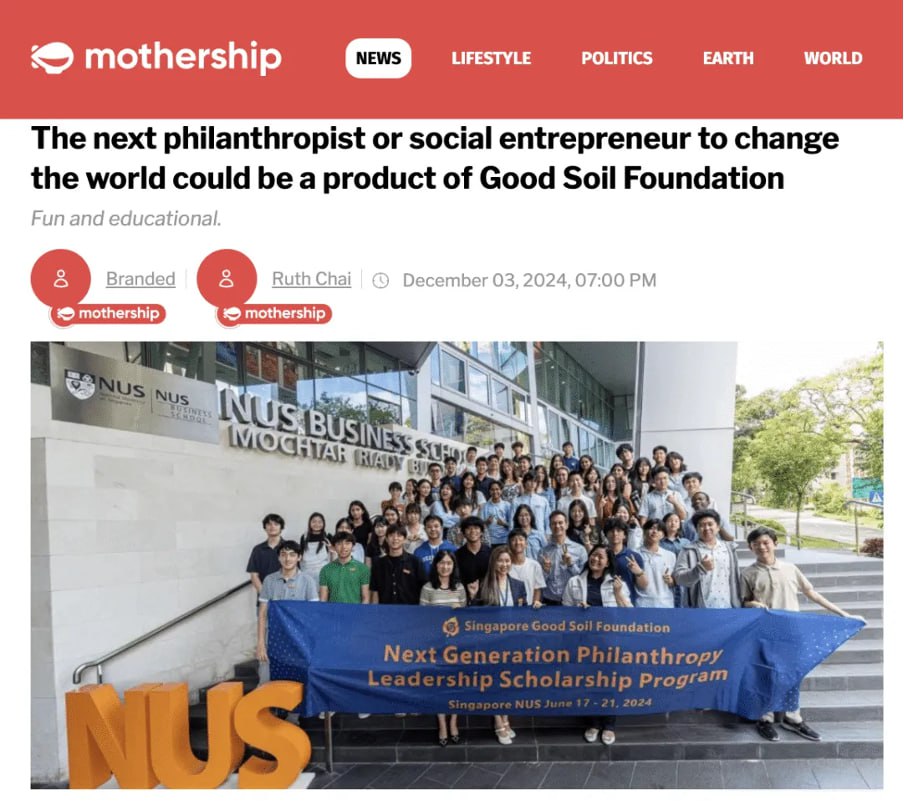Click the clock icon beside the date
Viewport: 904px width, 806px height.
click(x=381, y=281)
